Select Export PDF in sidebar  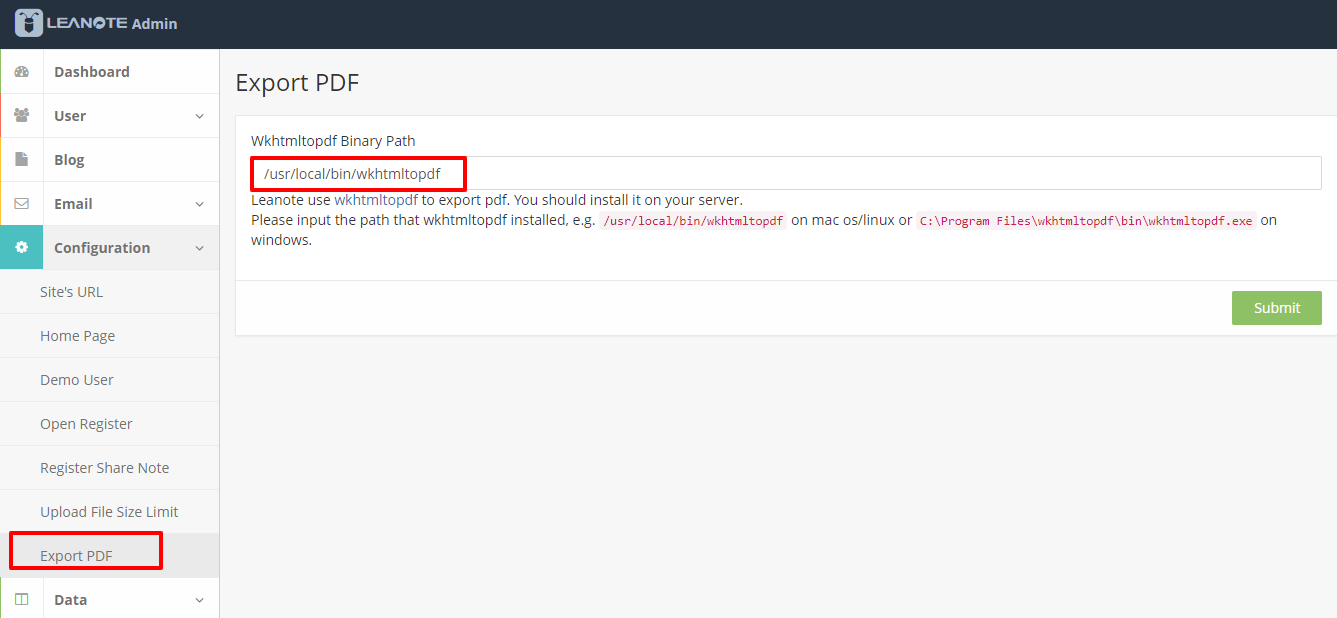click(110, 556)
